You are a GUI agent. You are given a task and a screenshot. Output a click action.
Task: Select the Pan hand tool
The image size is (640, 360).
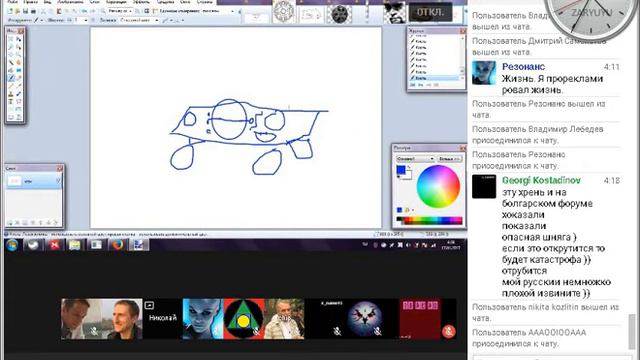click(x=19, y=62)
